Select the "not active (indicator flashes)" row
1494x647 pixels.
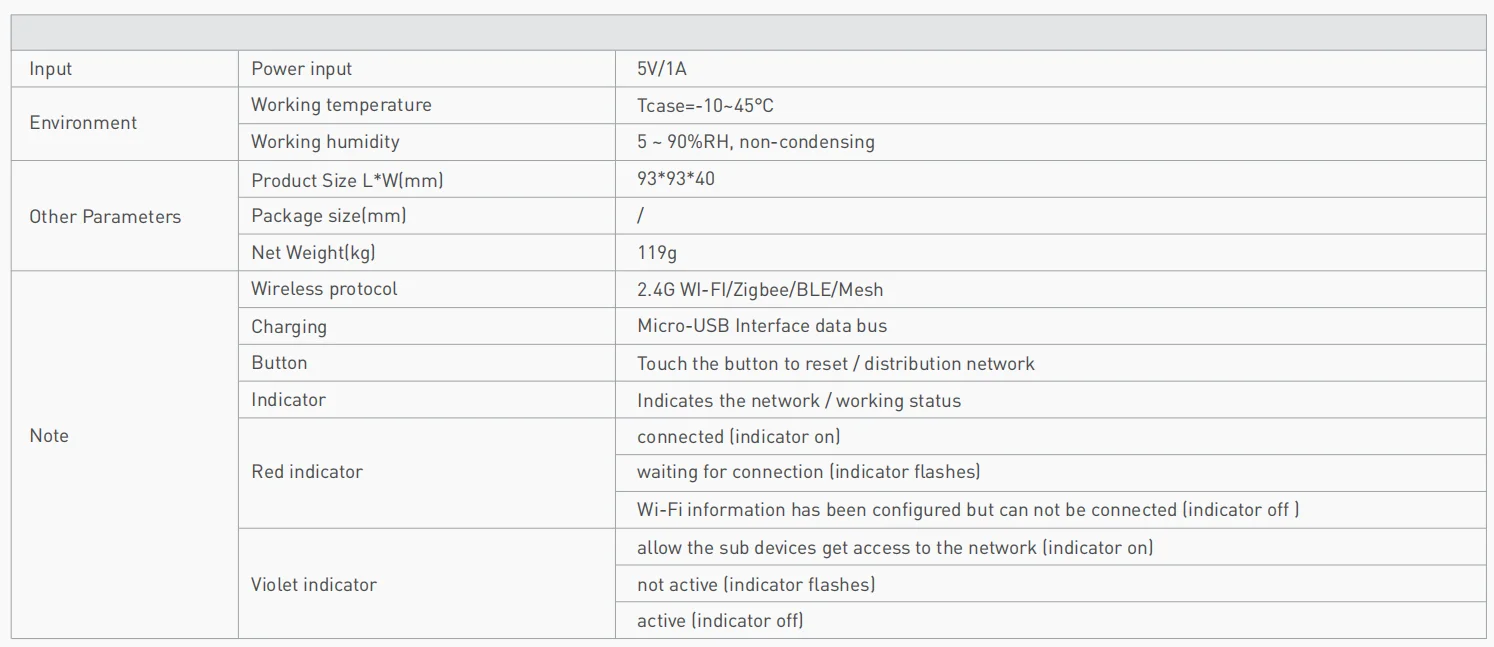coord(755,584)
